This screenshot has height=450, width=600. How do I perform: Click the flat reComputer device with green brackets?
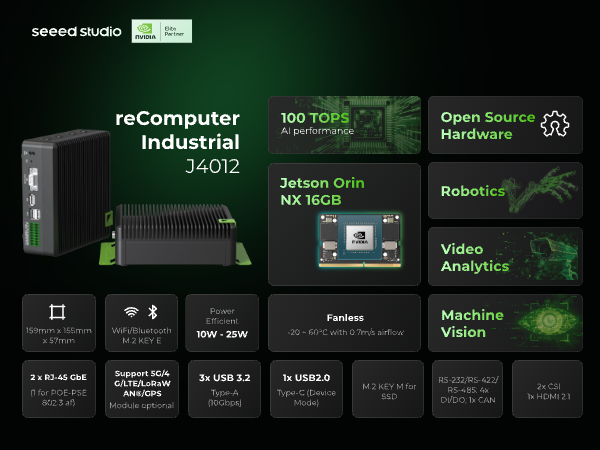tap(175, 235)
